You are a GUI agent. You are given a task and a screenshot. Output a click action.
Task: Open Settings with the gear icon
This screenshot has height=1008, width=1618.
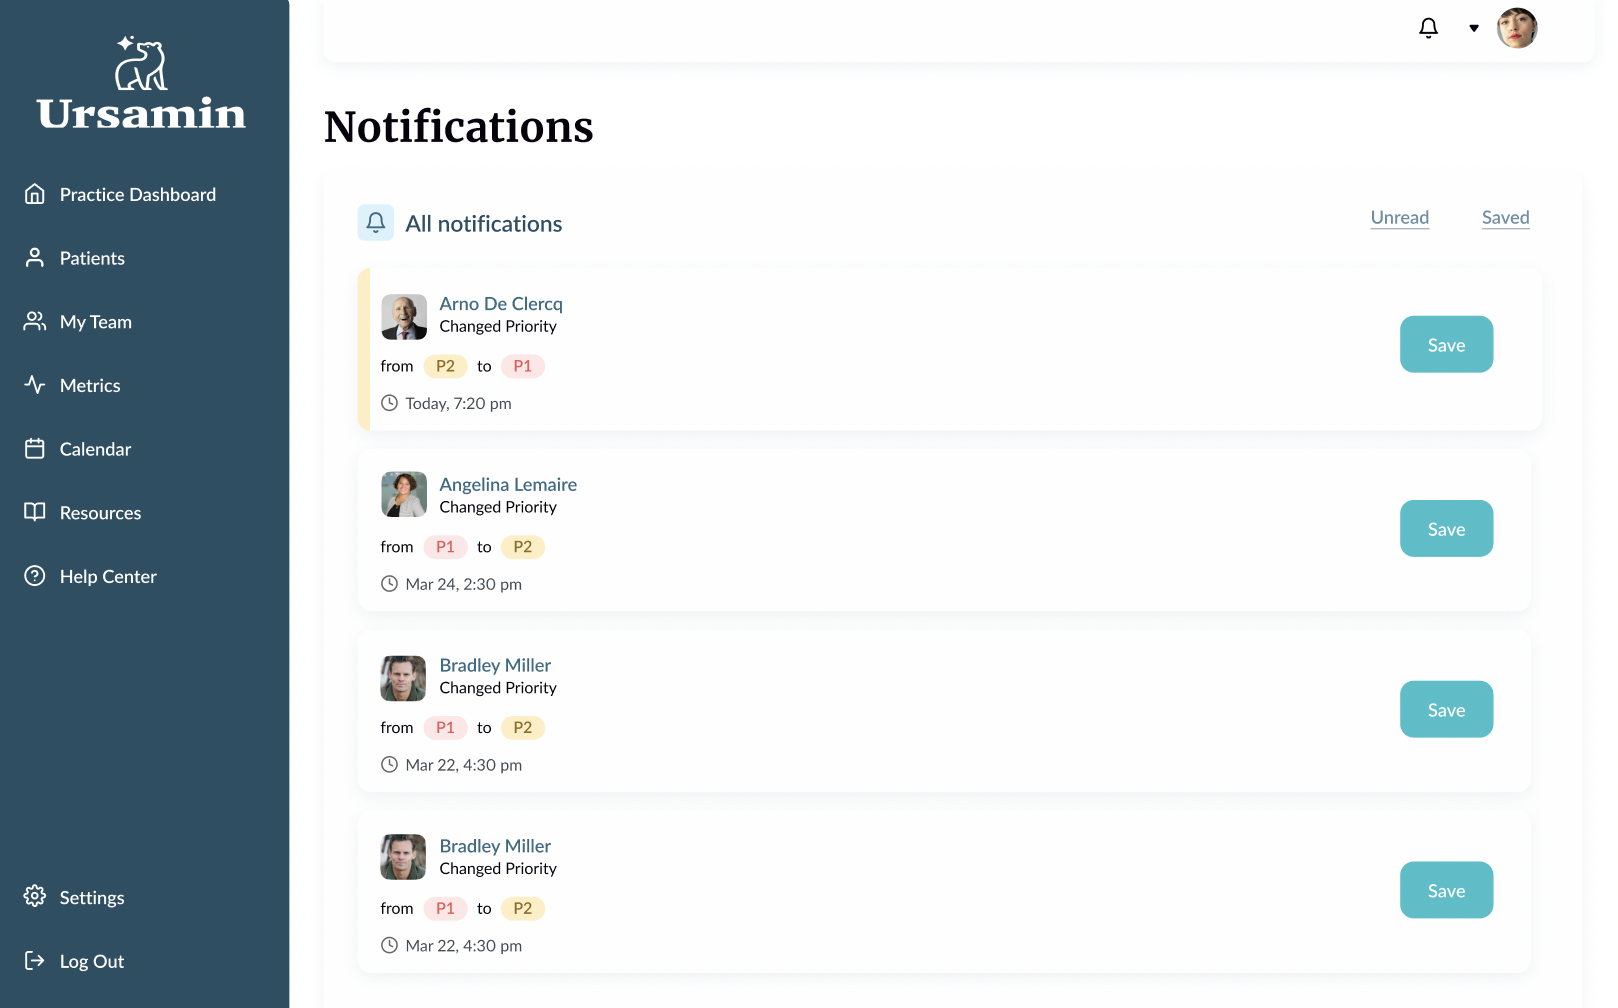point(35,897)
